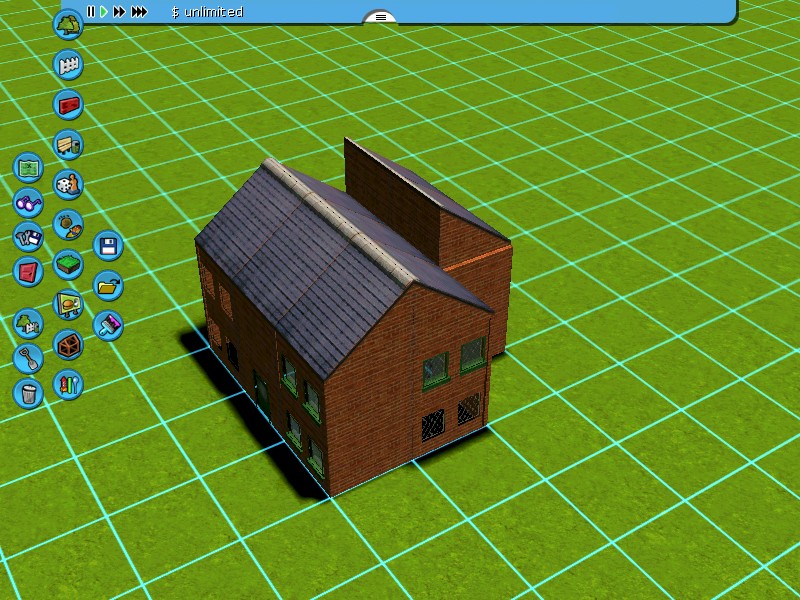Set game to normal play speed
The image size is (800, 600).
(103, 12)
